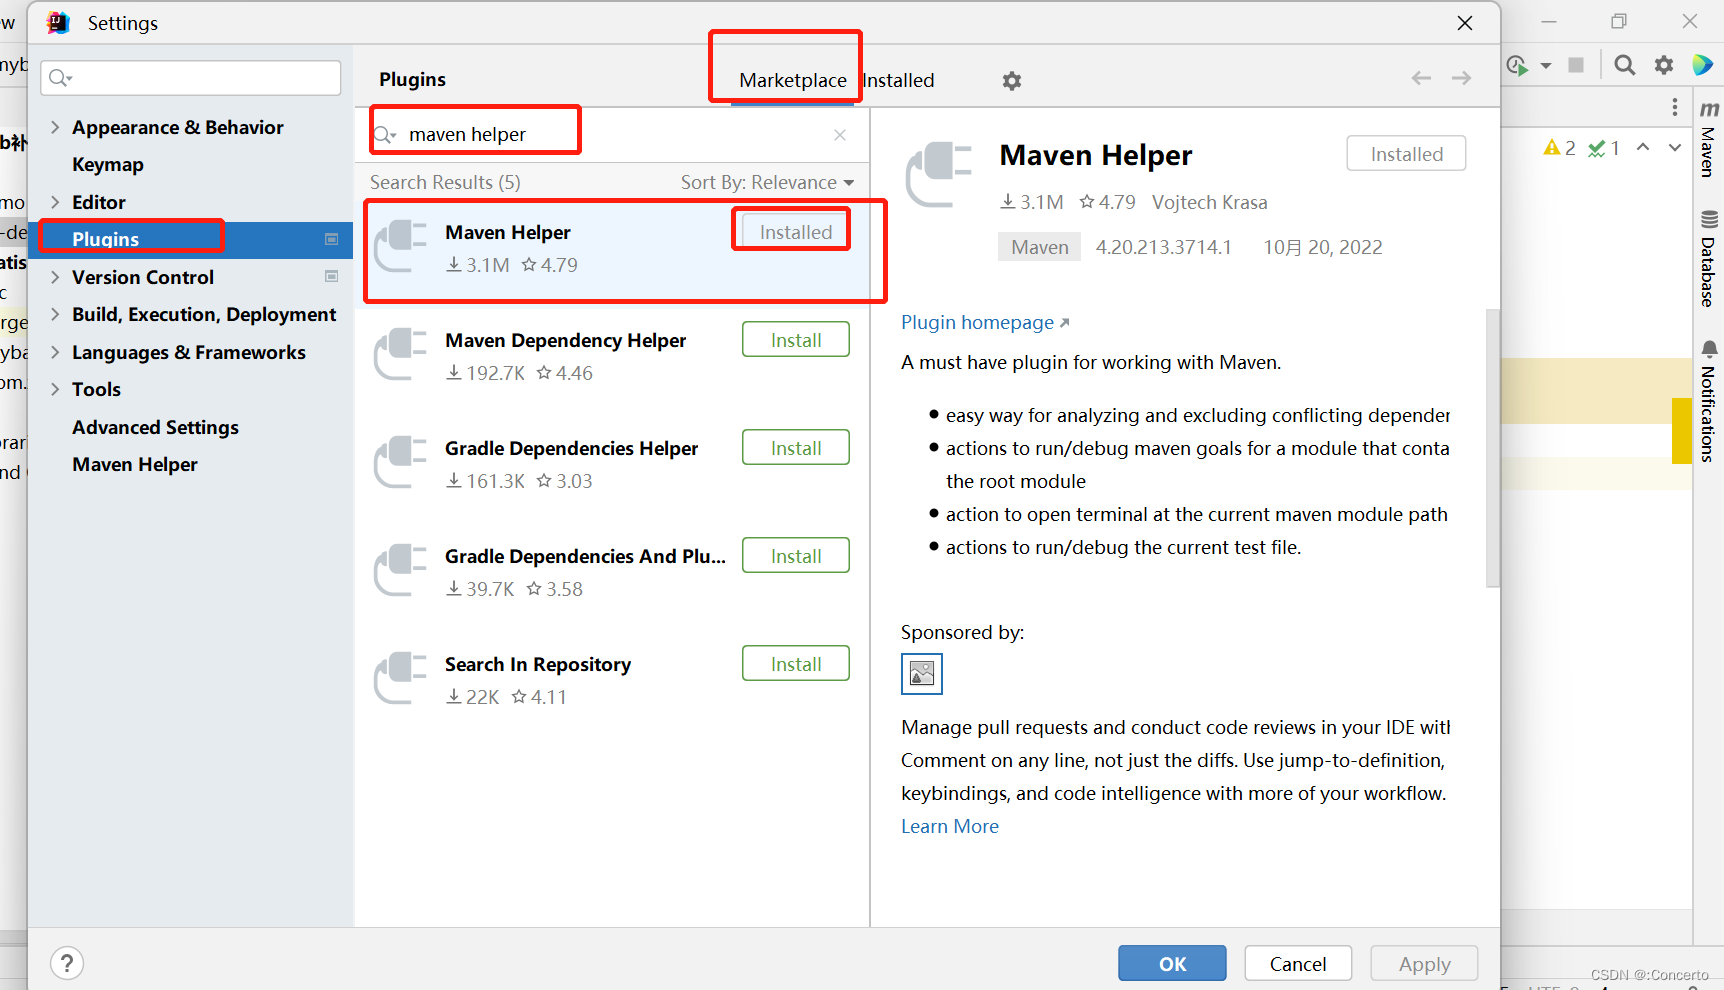Click the Maven Helper plugin icon in results
The height and width of the screenshot is (990, 1724).
(401, 246)
